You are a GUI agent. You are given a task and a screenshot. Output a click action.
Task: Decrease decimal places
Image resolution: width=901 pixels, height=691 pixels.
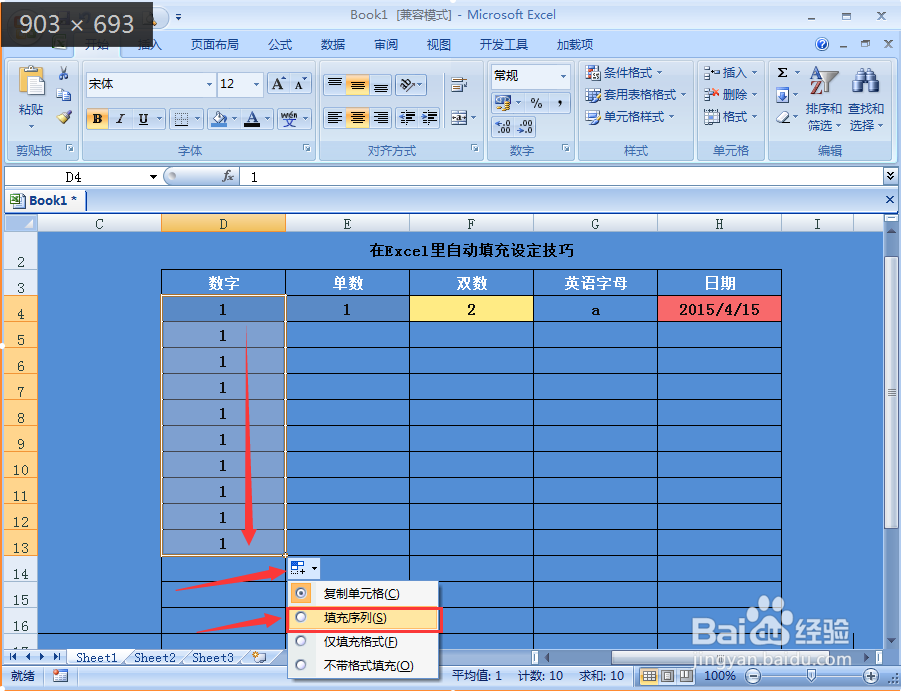(x=525, y=126)
